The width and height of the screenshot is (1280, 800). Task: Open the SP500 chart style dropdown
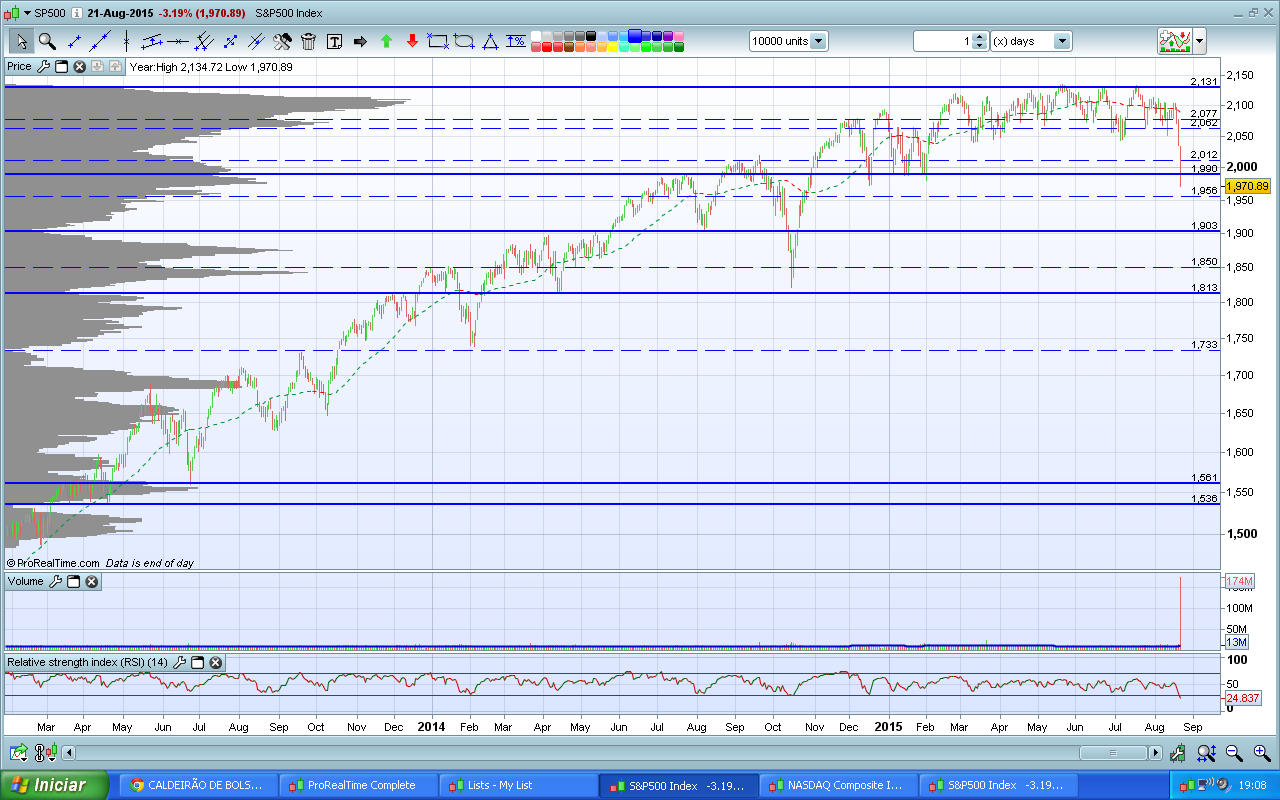(26, 13)
